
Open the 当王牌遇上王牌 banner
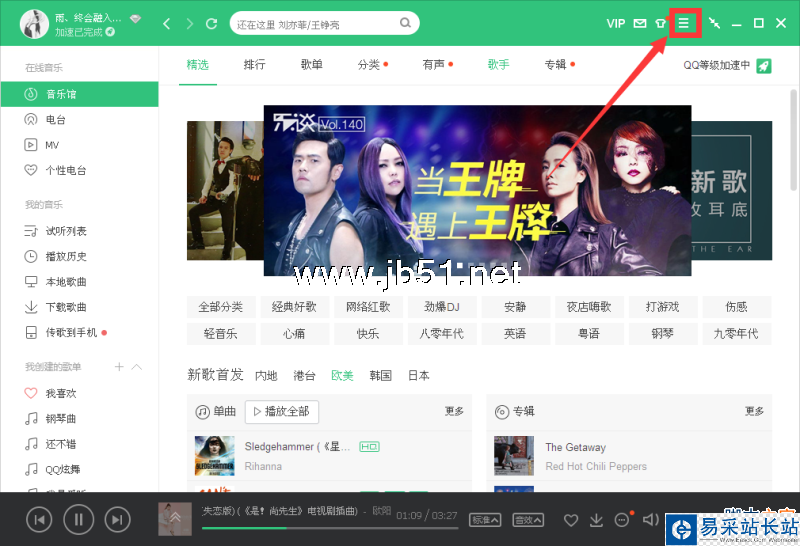477,190
